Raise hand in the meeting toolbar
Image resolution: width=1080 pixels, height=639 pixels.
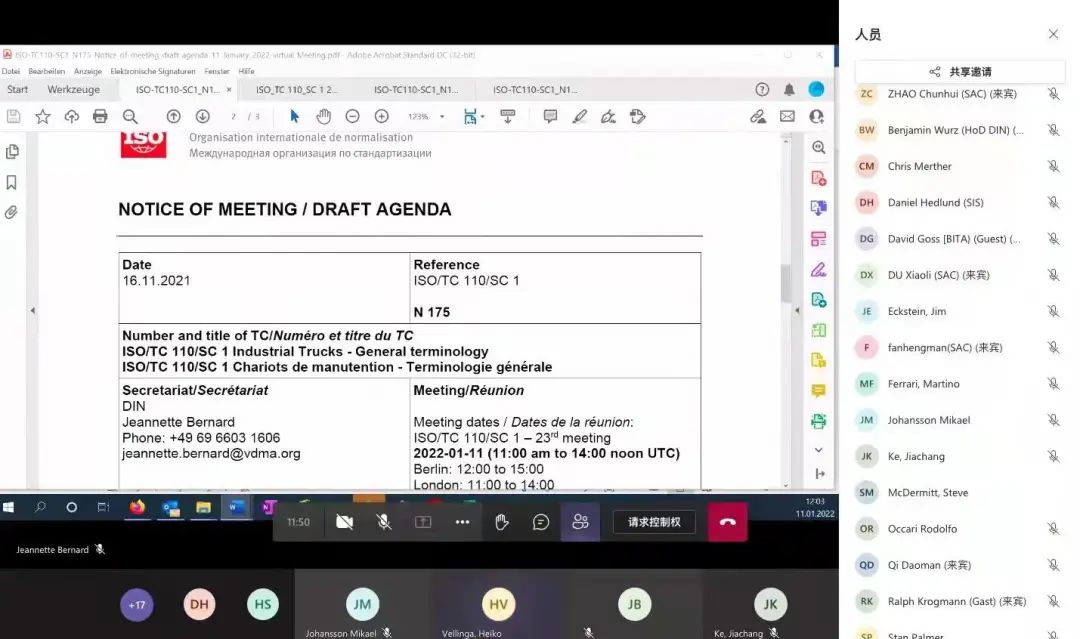(x=502, y=522)
